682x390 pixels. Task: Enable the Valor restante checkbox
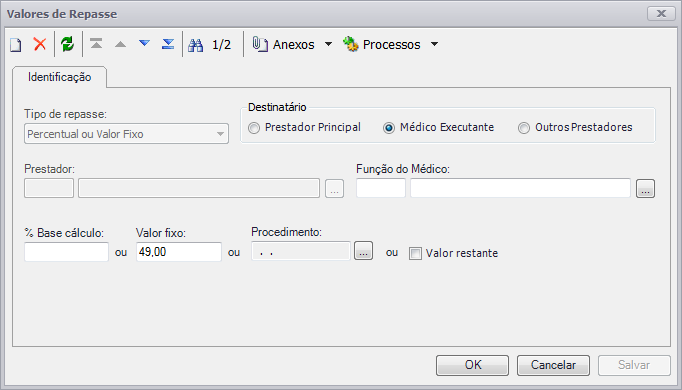[x=415, y=253]
